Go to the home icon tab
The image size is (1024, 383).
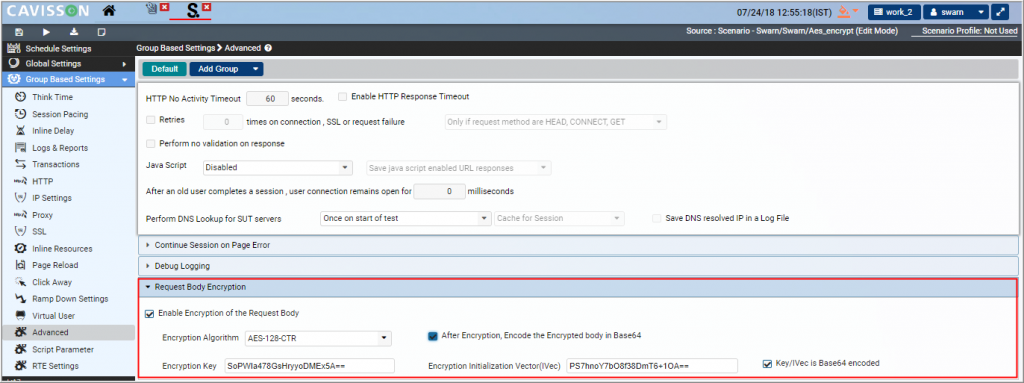coord(110,10)
